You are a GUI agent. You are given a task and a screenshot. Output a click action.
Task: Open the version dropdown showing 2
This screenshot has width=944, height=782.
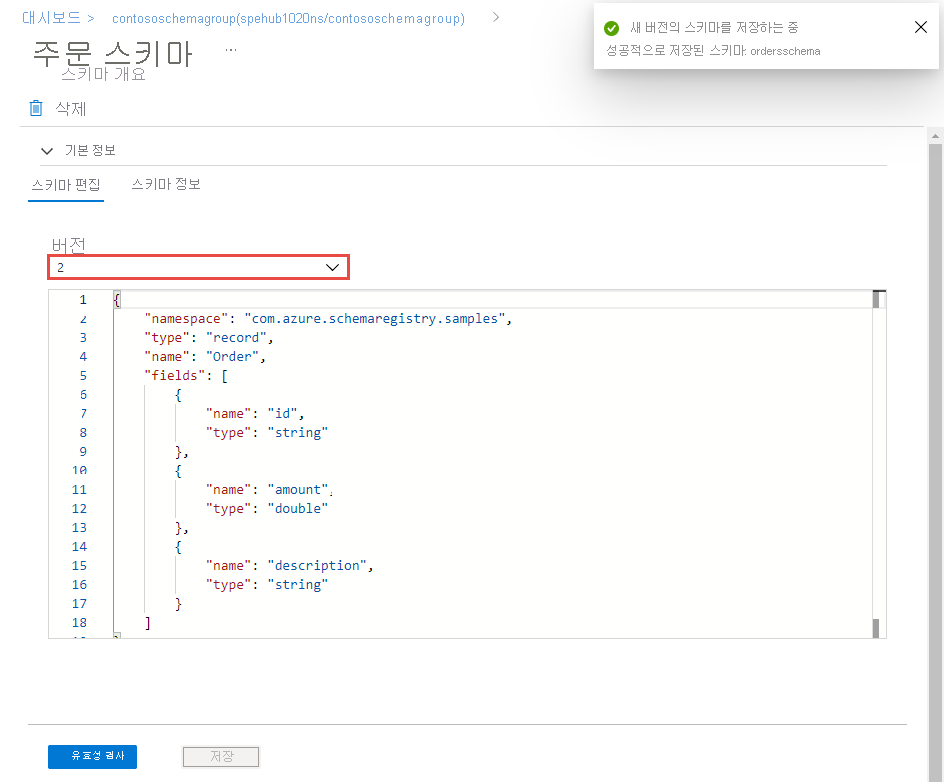pyautogui.click(x=199, y=267)
